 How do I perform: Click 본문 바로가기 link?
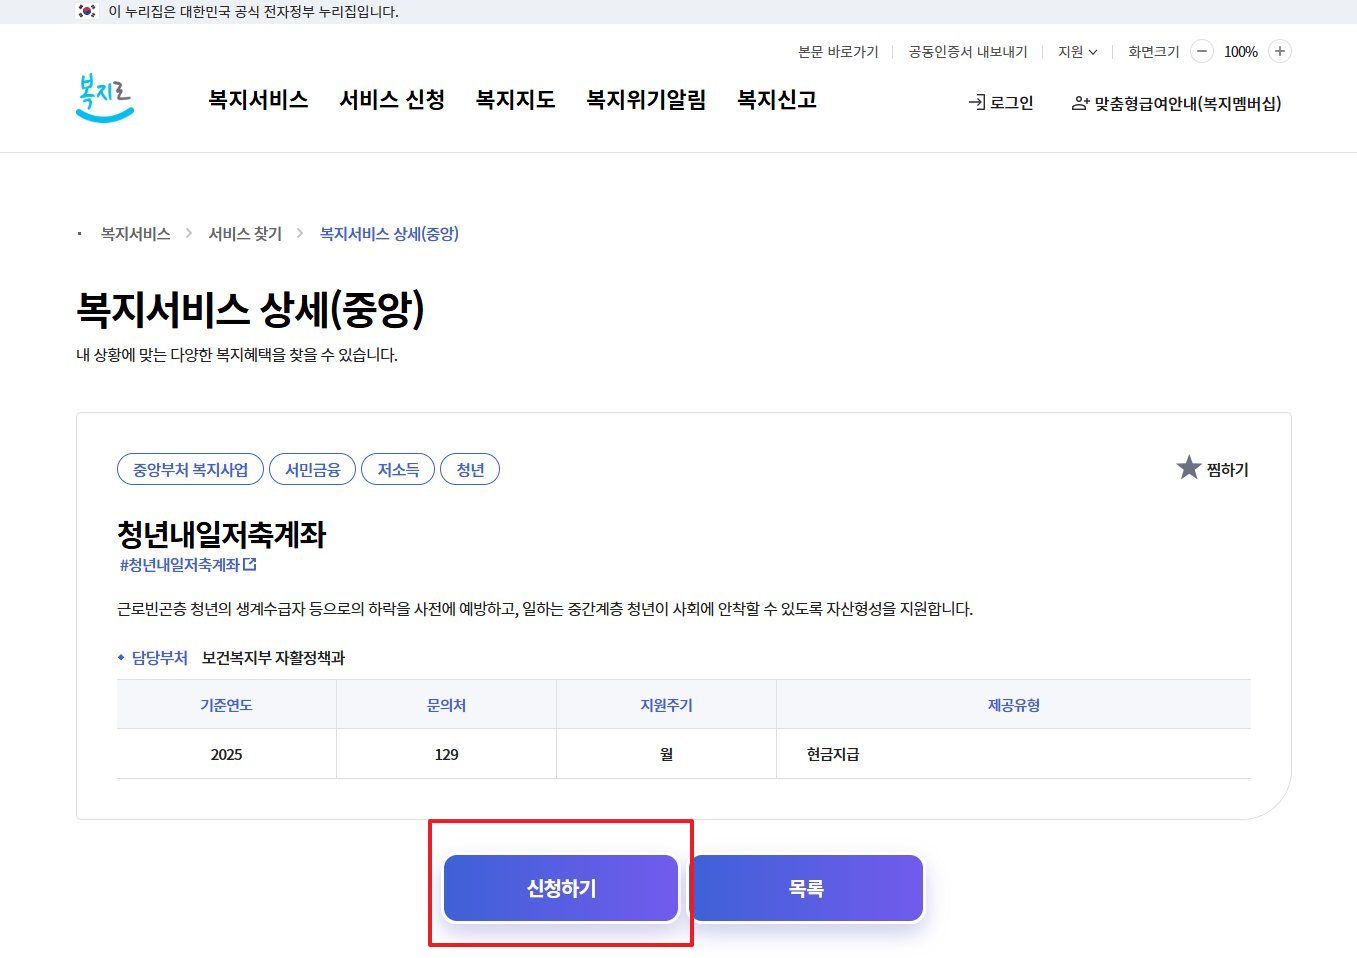click(838, 52)
